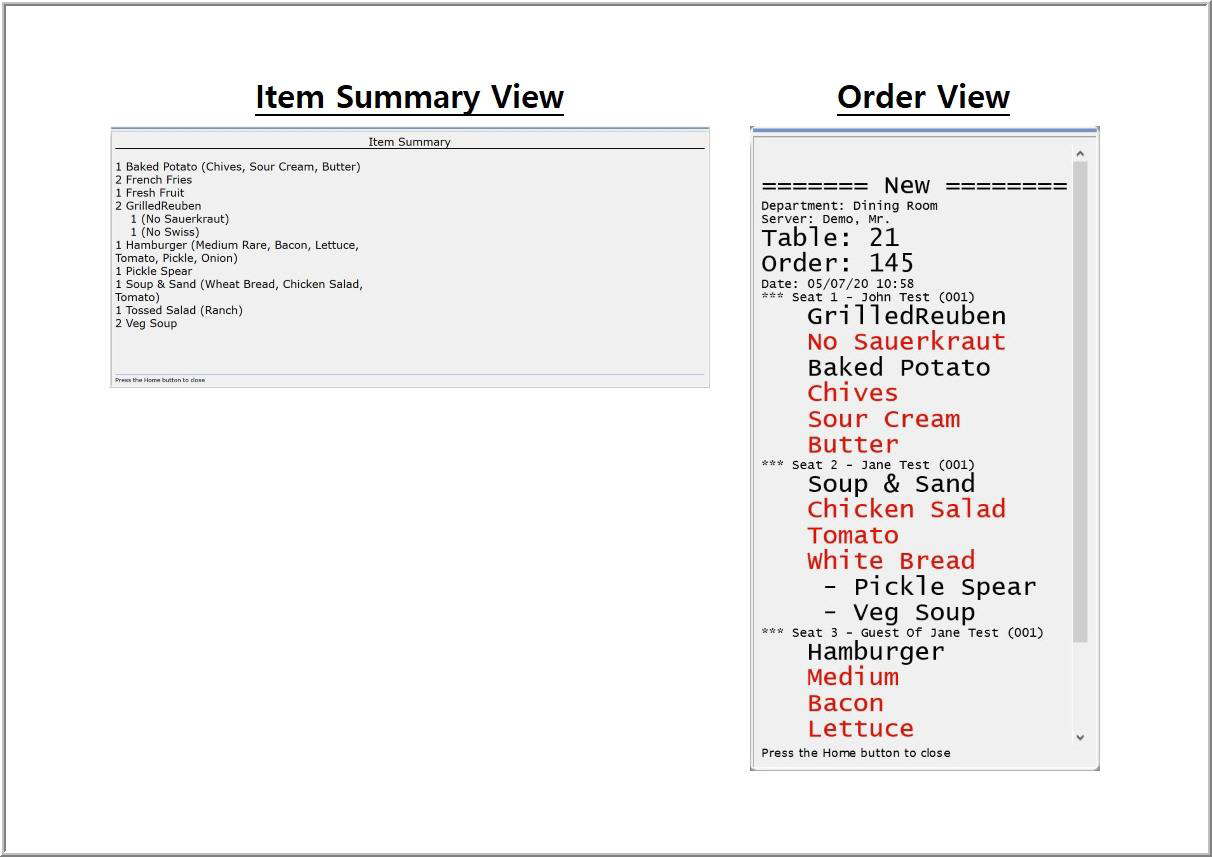Select the Item Summary View heading
This screenshot has width=1212, height=857.
[409, 97]
